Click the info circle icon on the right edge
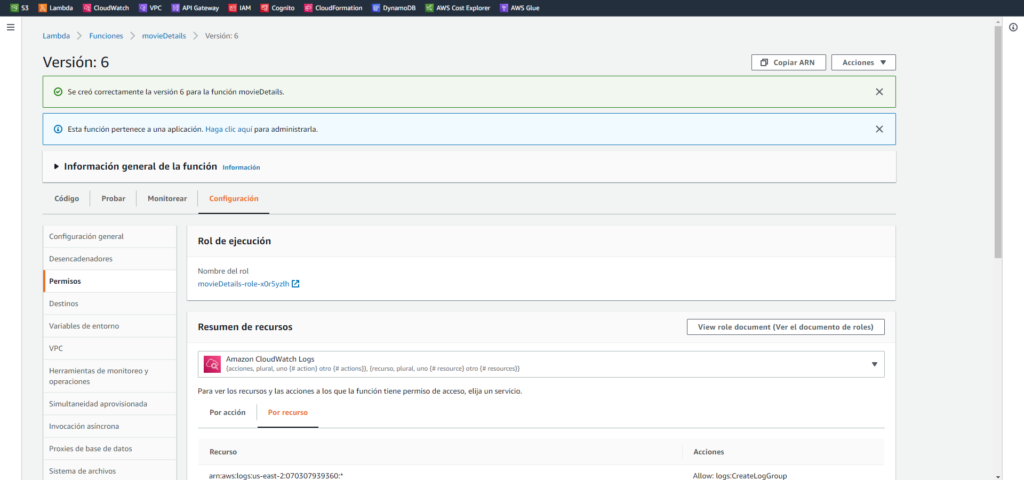 pyautogui.click(x=1013, y=27)
